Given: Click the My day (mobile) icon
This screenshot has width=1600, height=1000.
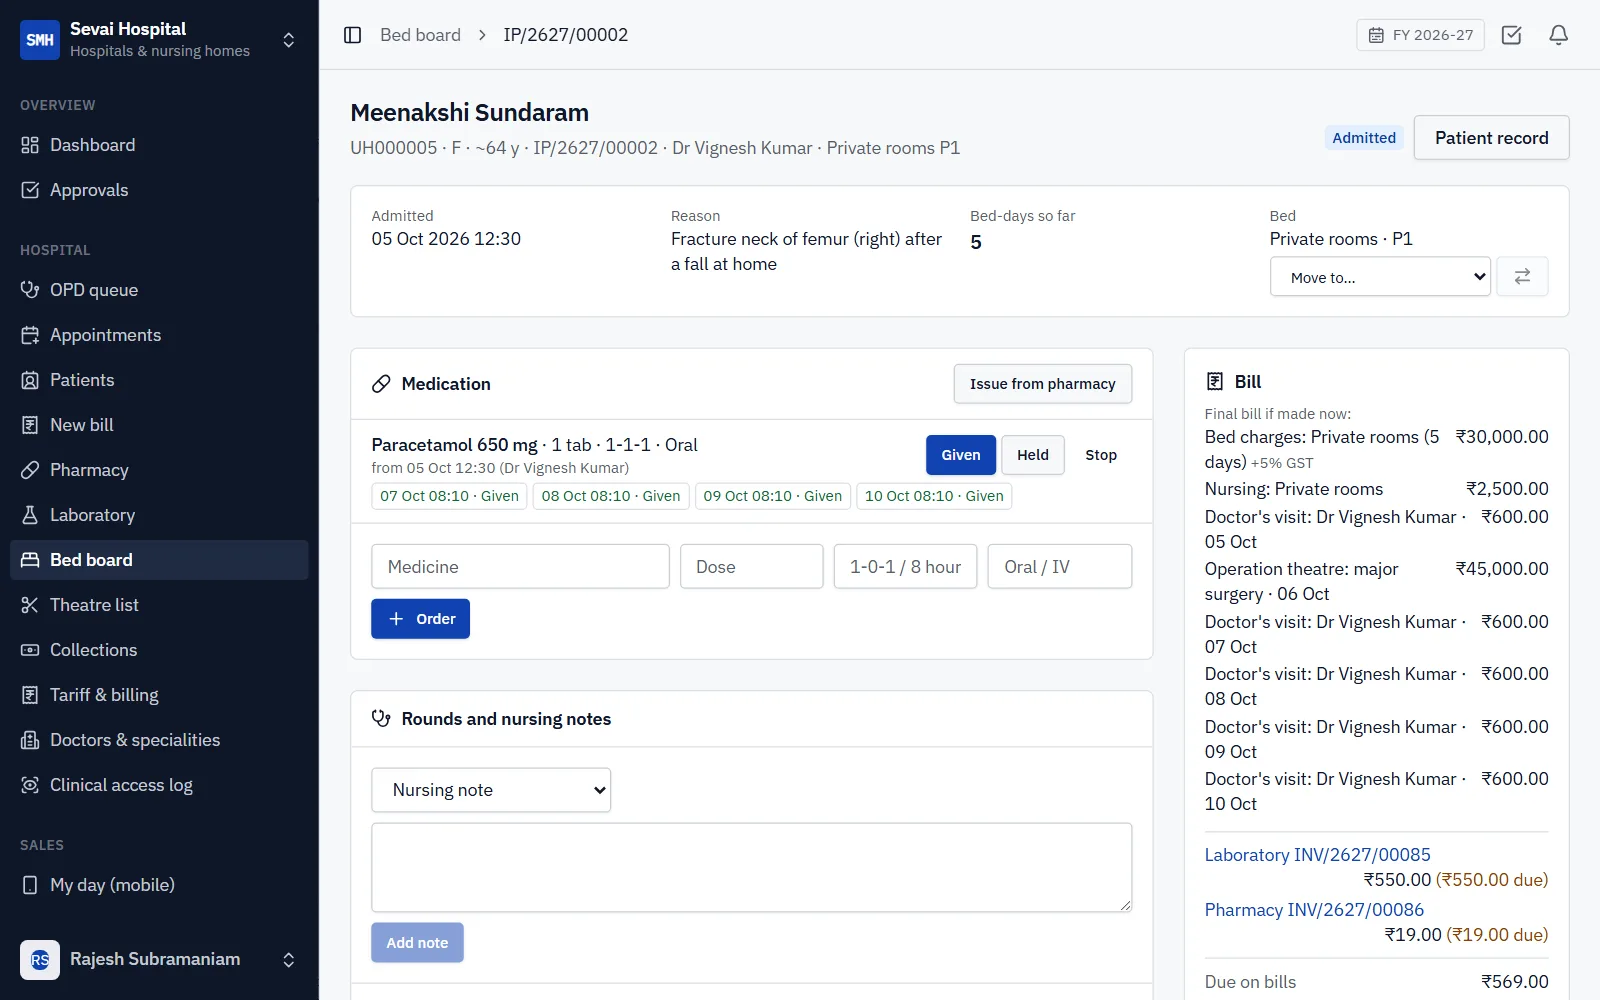Looking at the screenshot, I should [30, 885].
